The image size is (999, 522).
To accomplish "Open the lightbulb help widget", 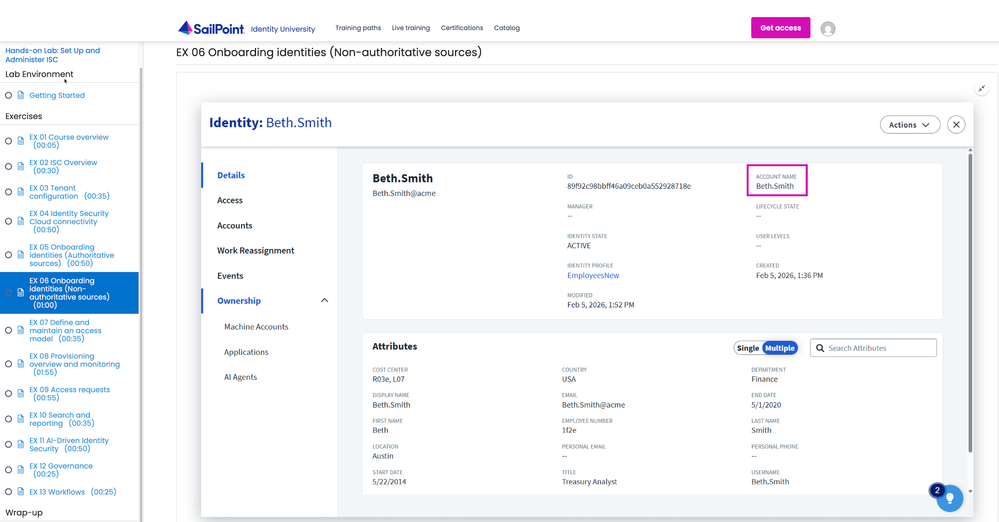I will click(x=950, y=498).
